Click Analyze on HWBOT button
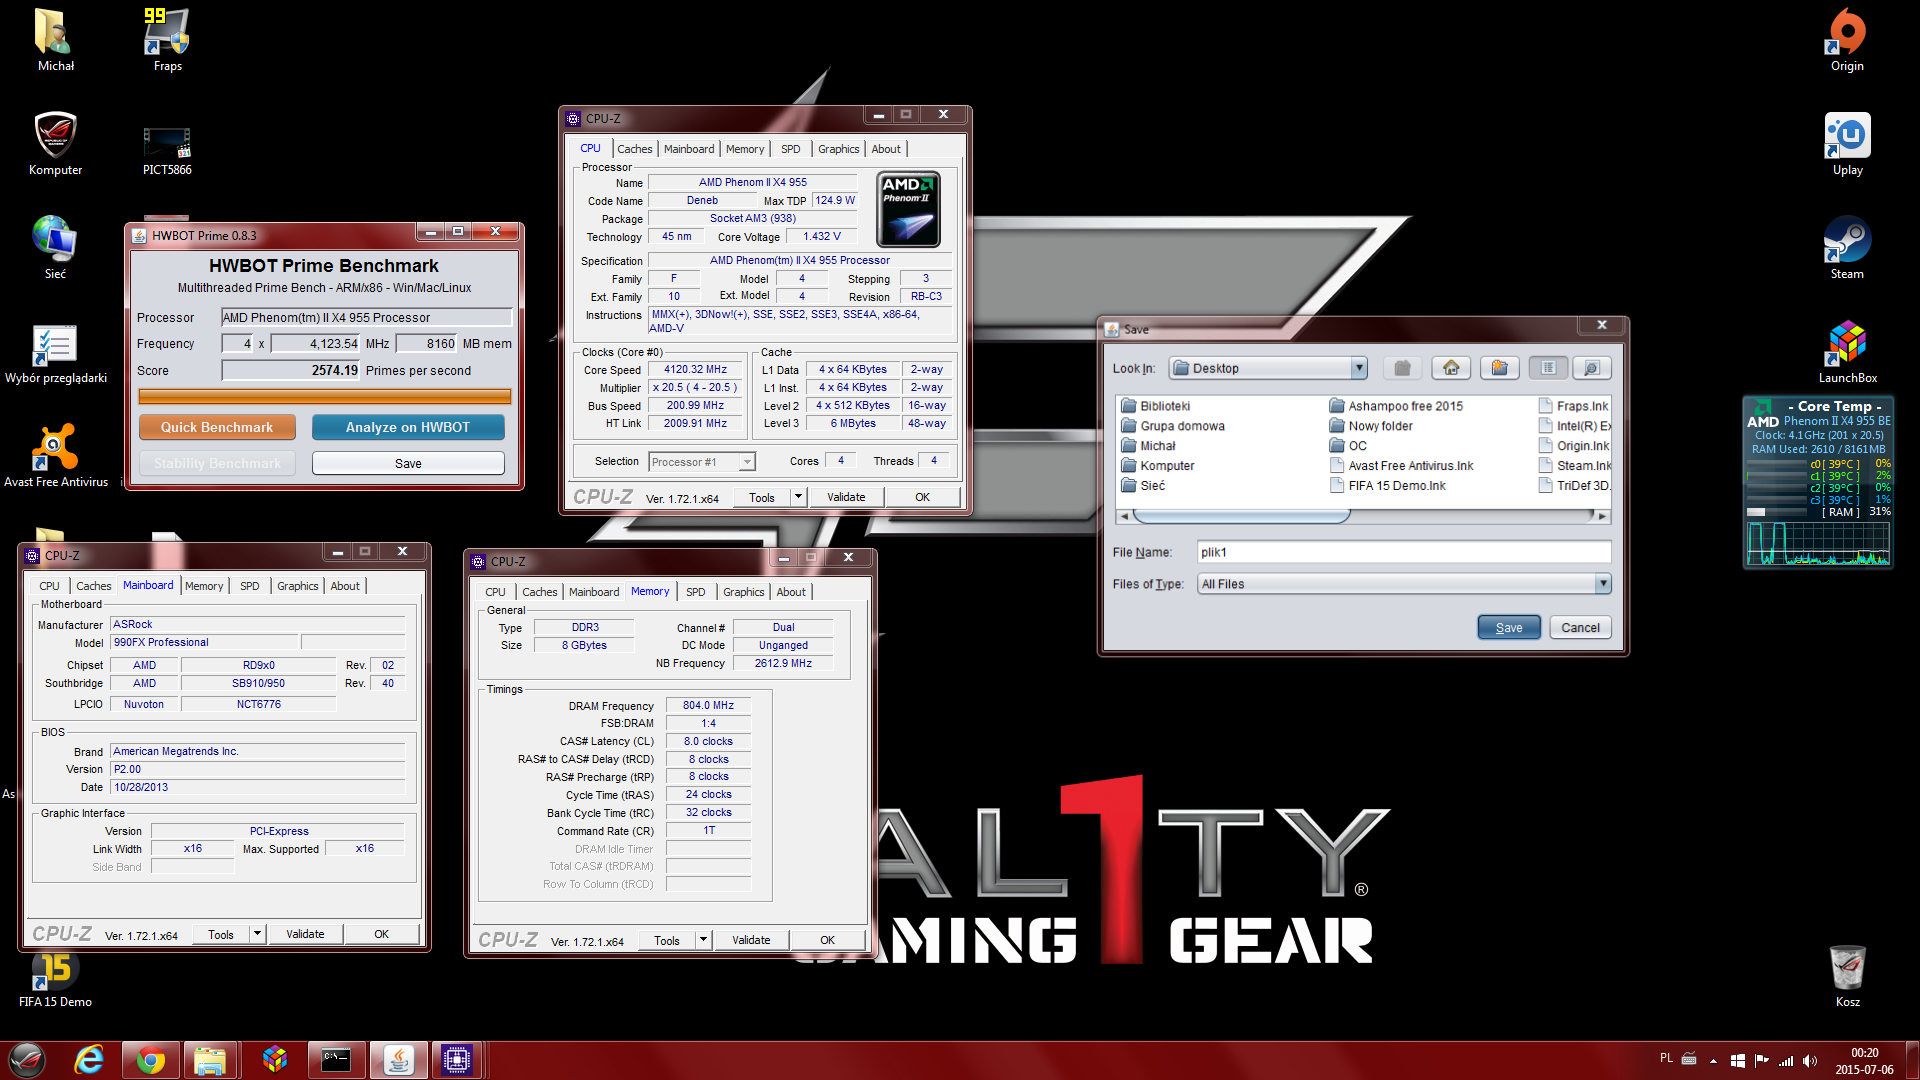 408,427
